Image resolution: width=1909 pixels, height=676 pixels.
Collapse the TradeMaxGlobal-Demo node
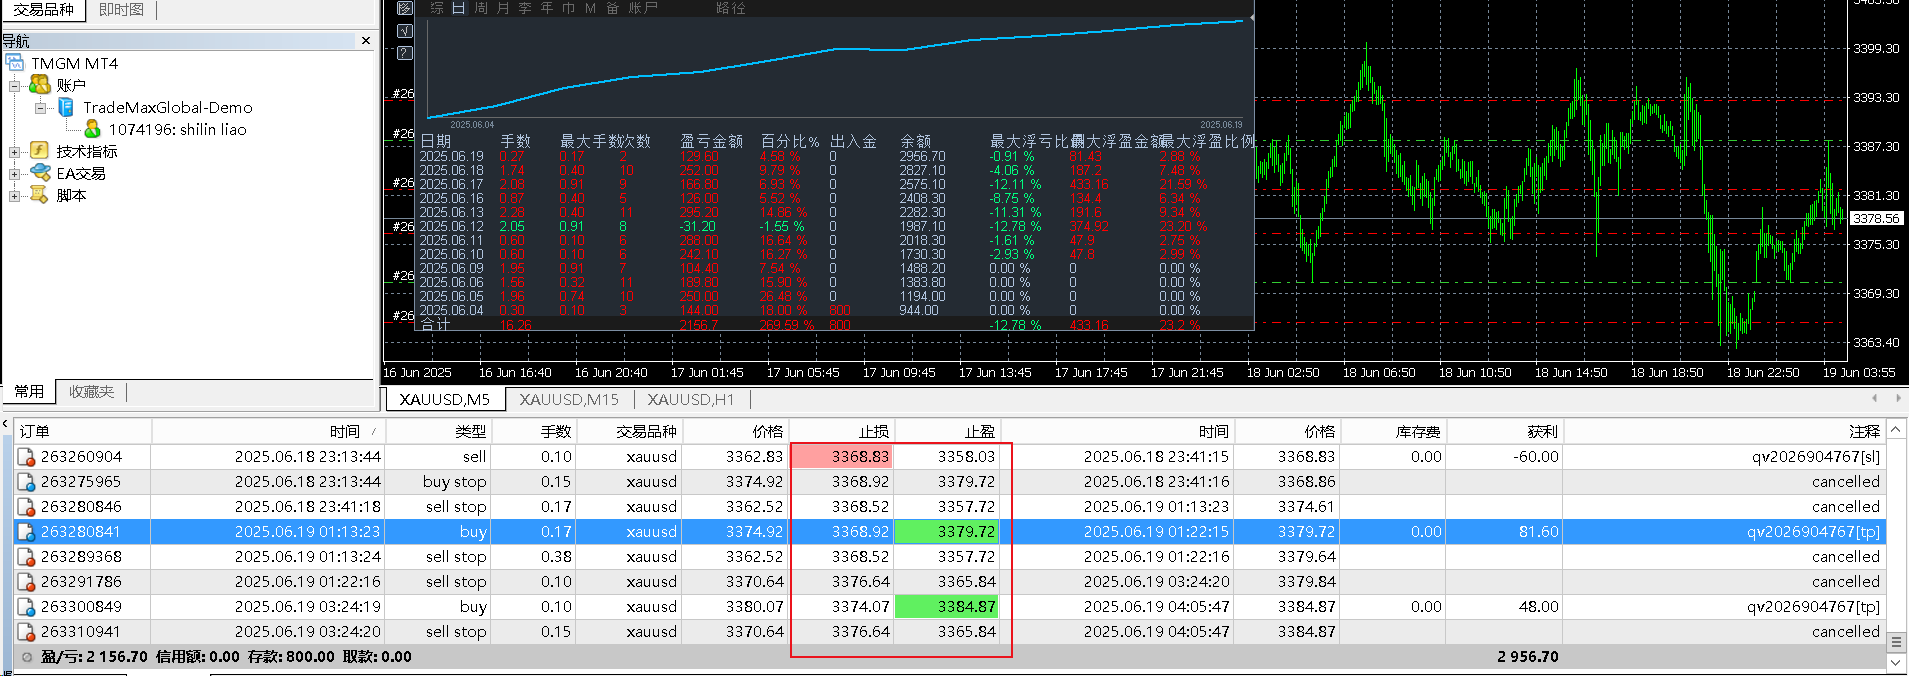(40, 107)
